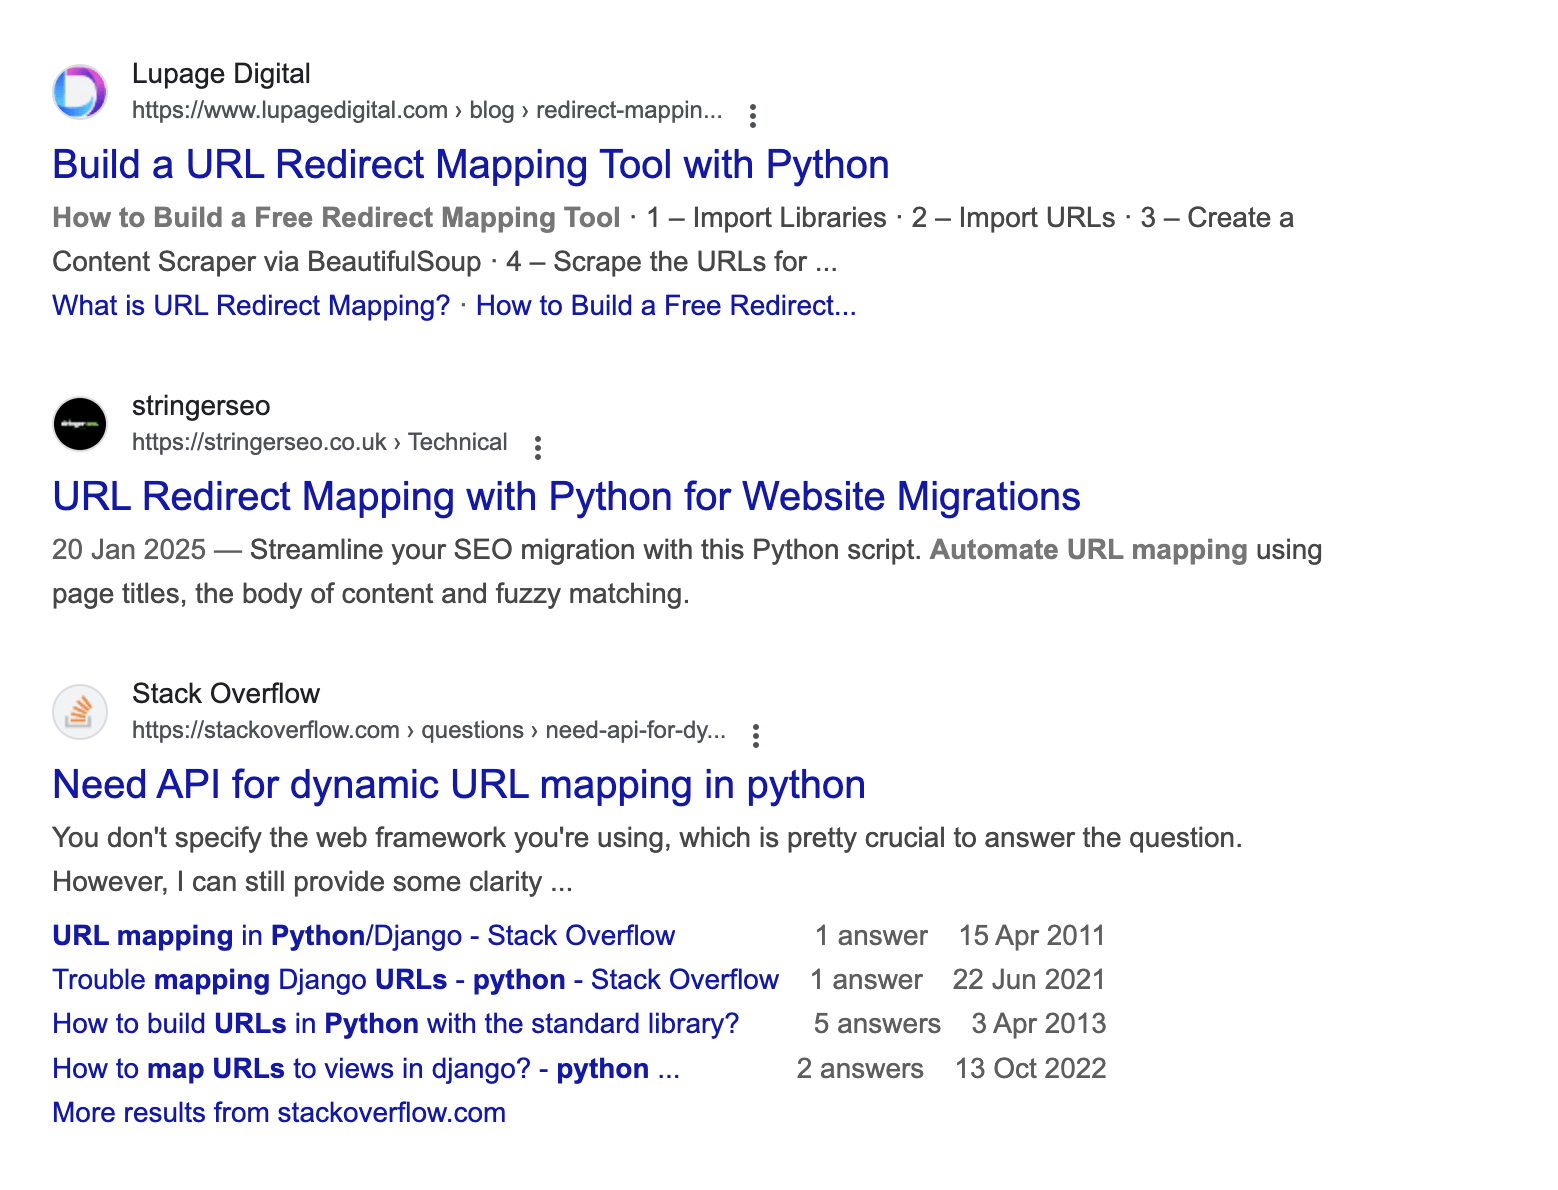The height and width of the screenshot is (1190, 1558).
Task: Jump to 'What is URL Redirect Mapping?' section
Action: [251, 306]
